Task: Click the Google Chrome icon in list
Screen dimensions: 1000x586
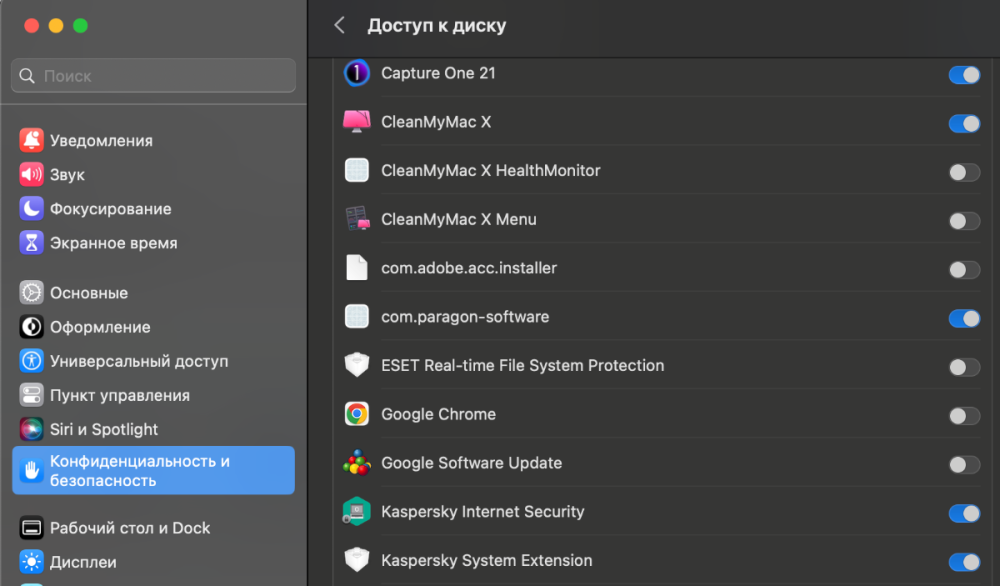Action: click(x=357, y=414)
